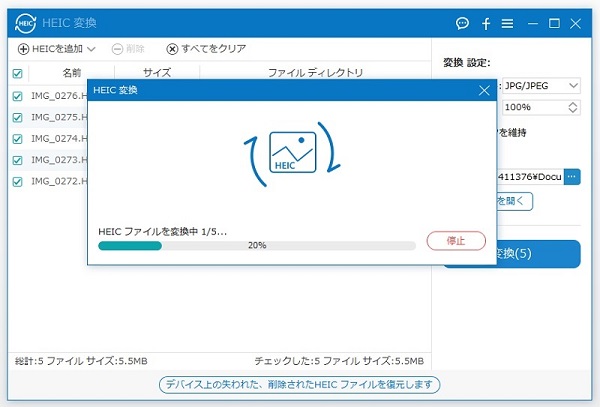Select the IMG_0272 file row

[x=49, y=181]
